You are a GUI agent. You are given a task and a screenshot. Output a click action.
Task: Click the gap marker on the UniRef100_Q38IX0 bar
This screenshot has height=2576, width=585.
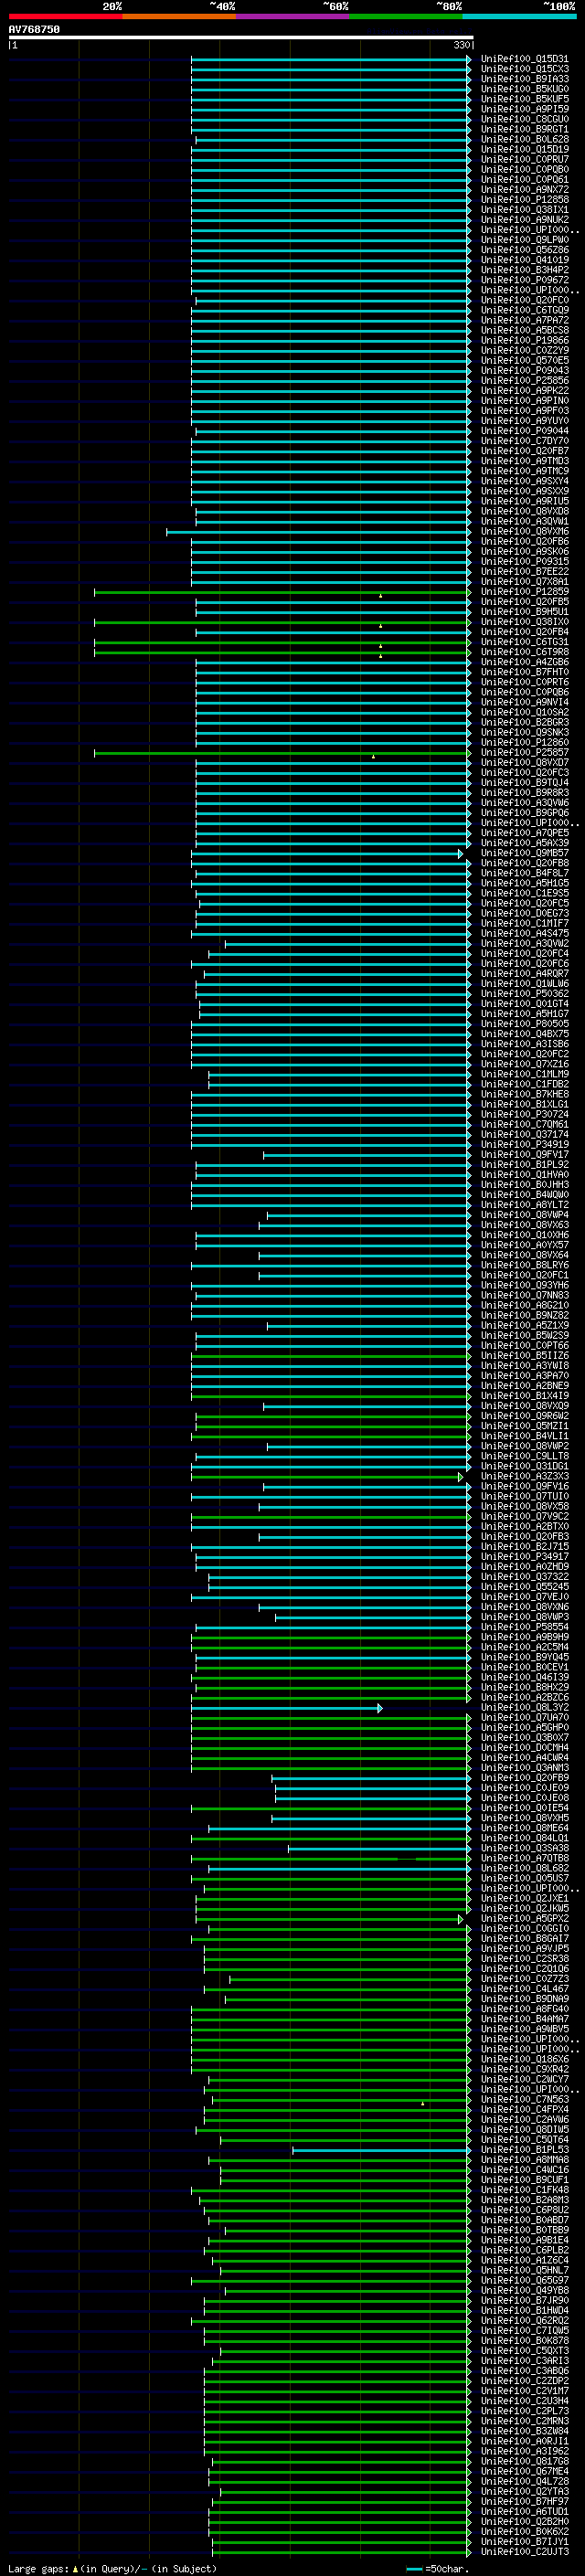click(380, 626)
